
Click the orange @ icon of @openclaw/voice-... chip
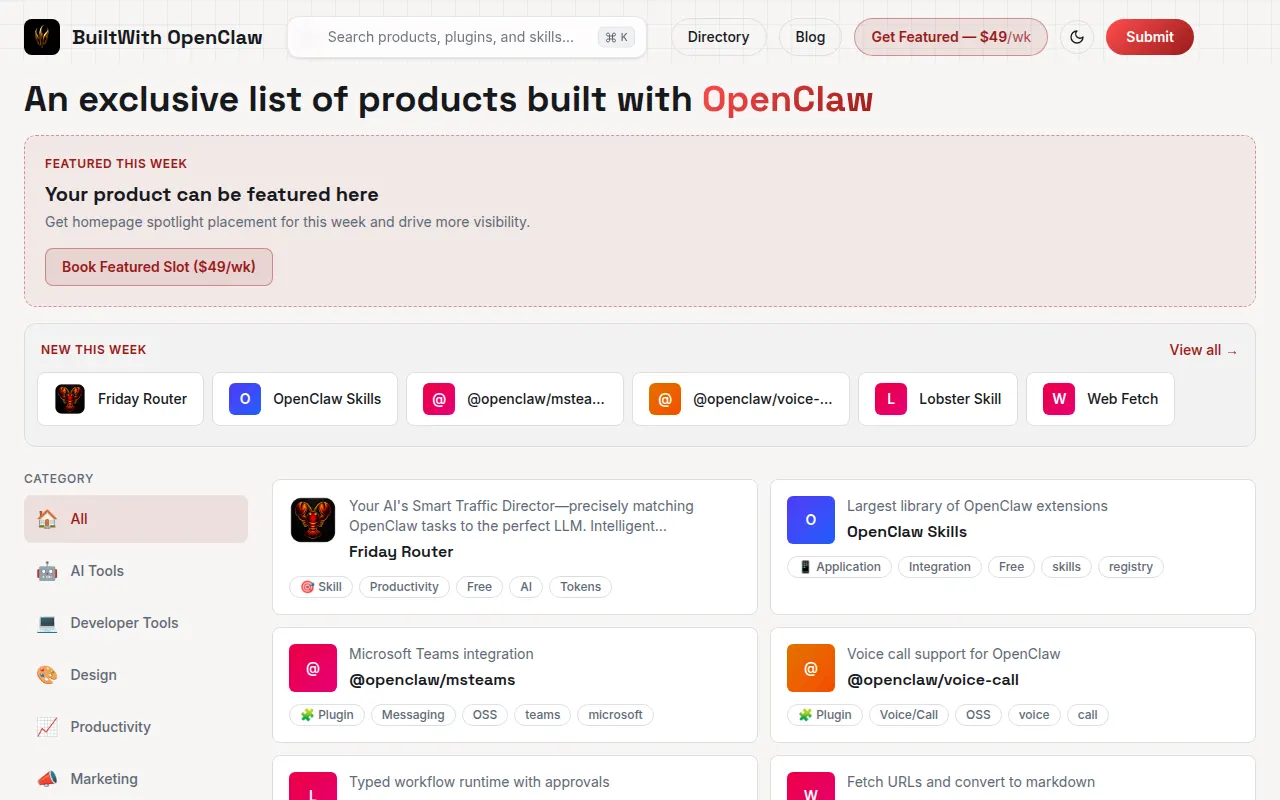[x=665, y=399]
